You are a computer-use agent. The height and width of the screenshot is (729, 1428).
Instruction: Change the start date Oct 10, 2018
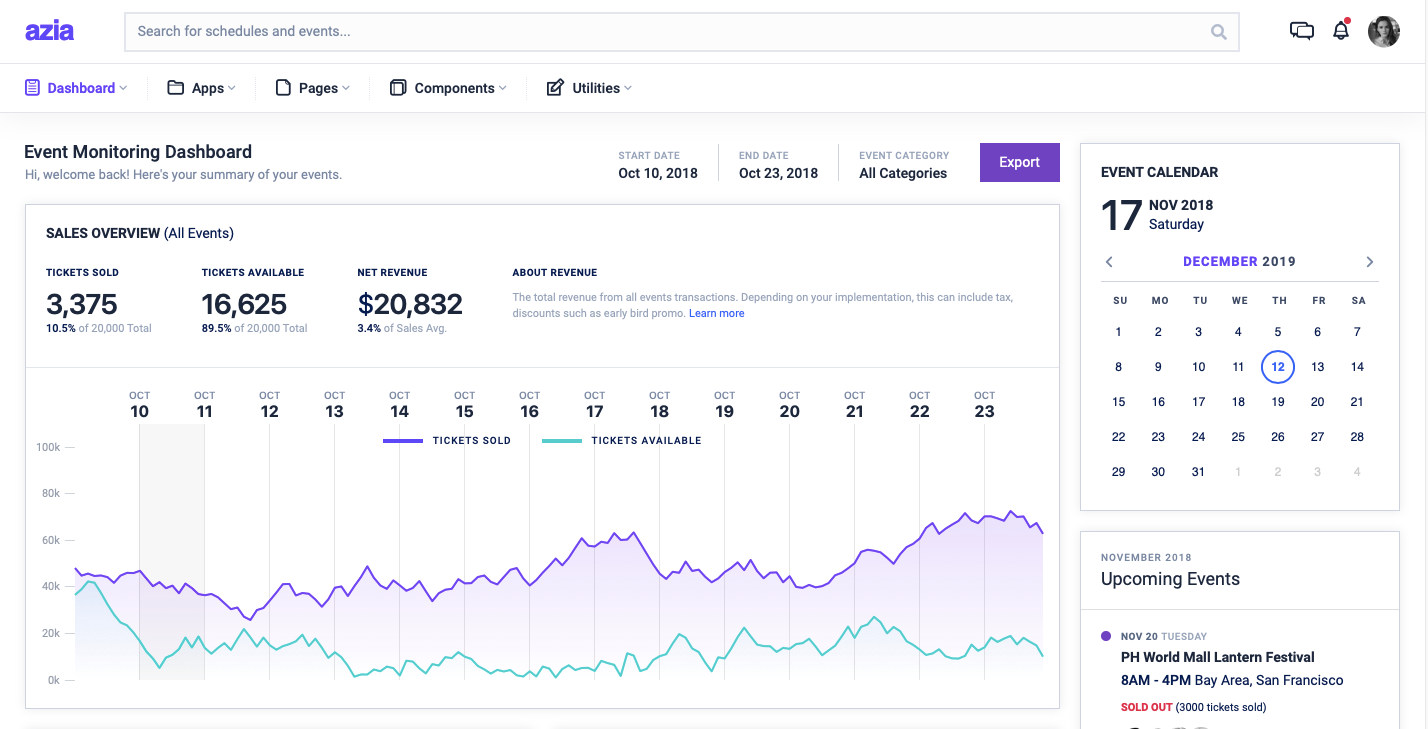pos(658,173)
